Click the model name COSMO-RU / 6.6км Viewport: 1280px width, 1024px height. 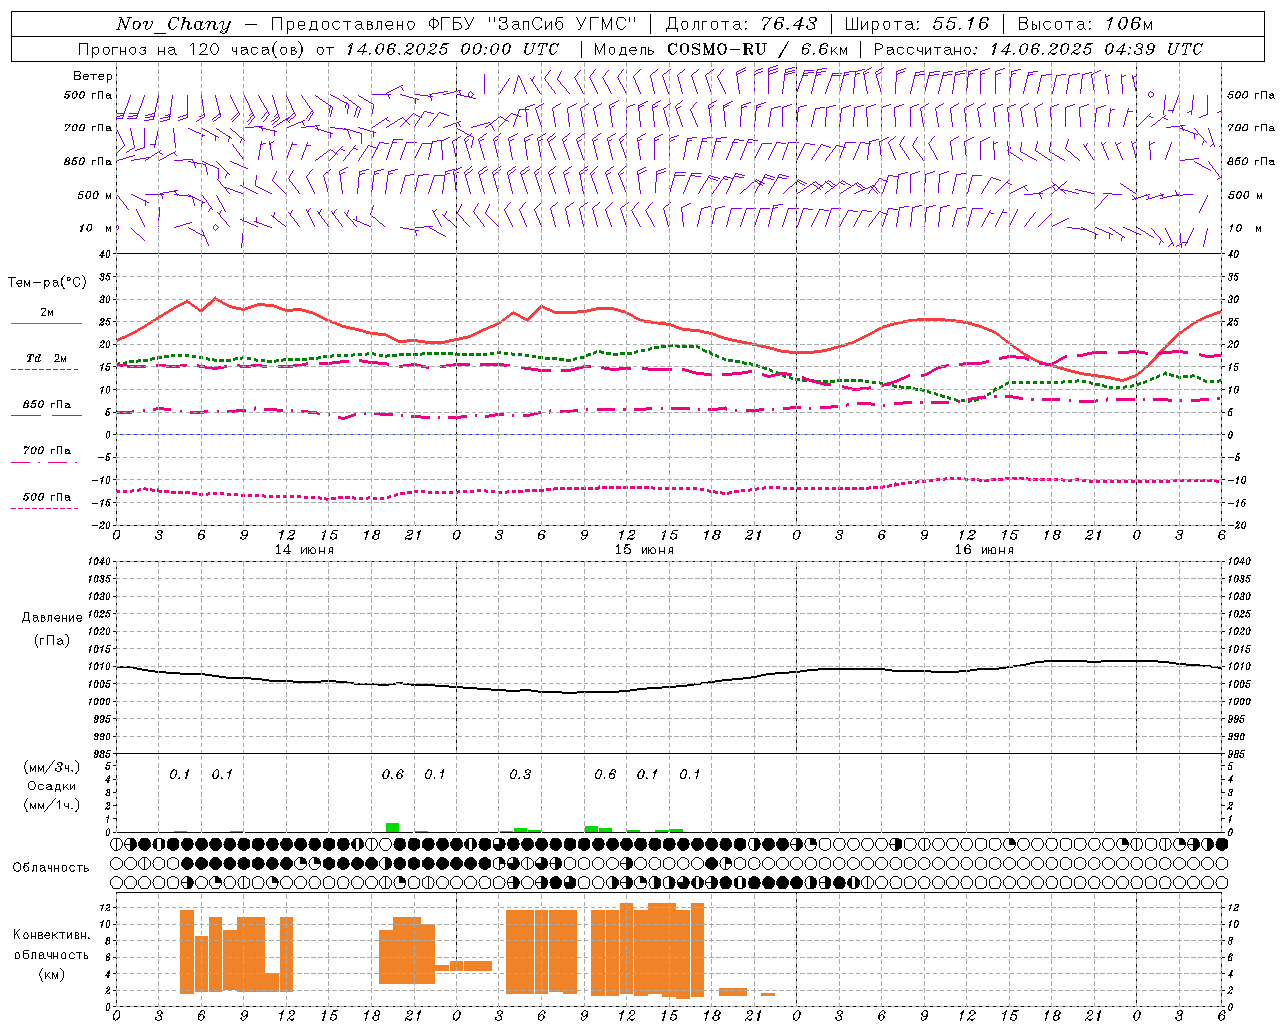(x=757, y=49)
